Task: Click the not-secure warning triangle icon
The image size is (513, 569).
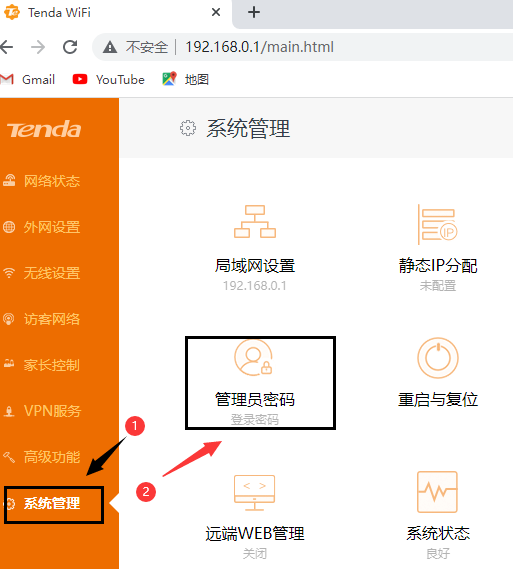Action: [x=110, y=47]
